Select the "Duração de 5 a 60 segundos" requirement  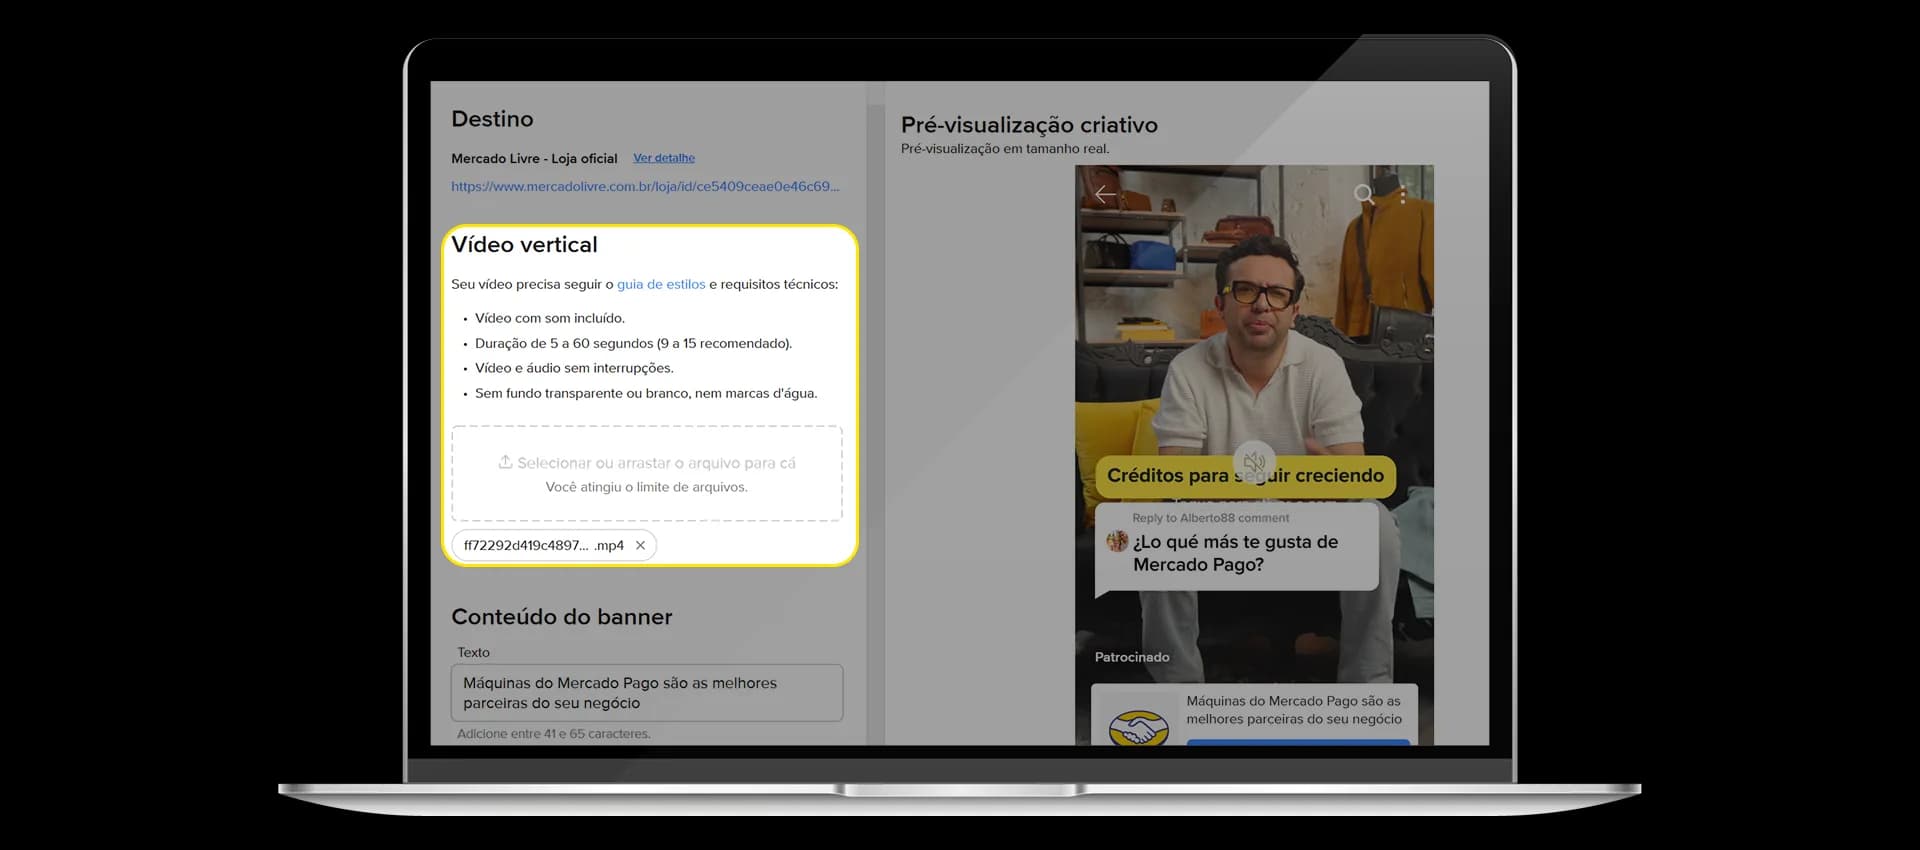633,343
